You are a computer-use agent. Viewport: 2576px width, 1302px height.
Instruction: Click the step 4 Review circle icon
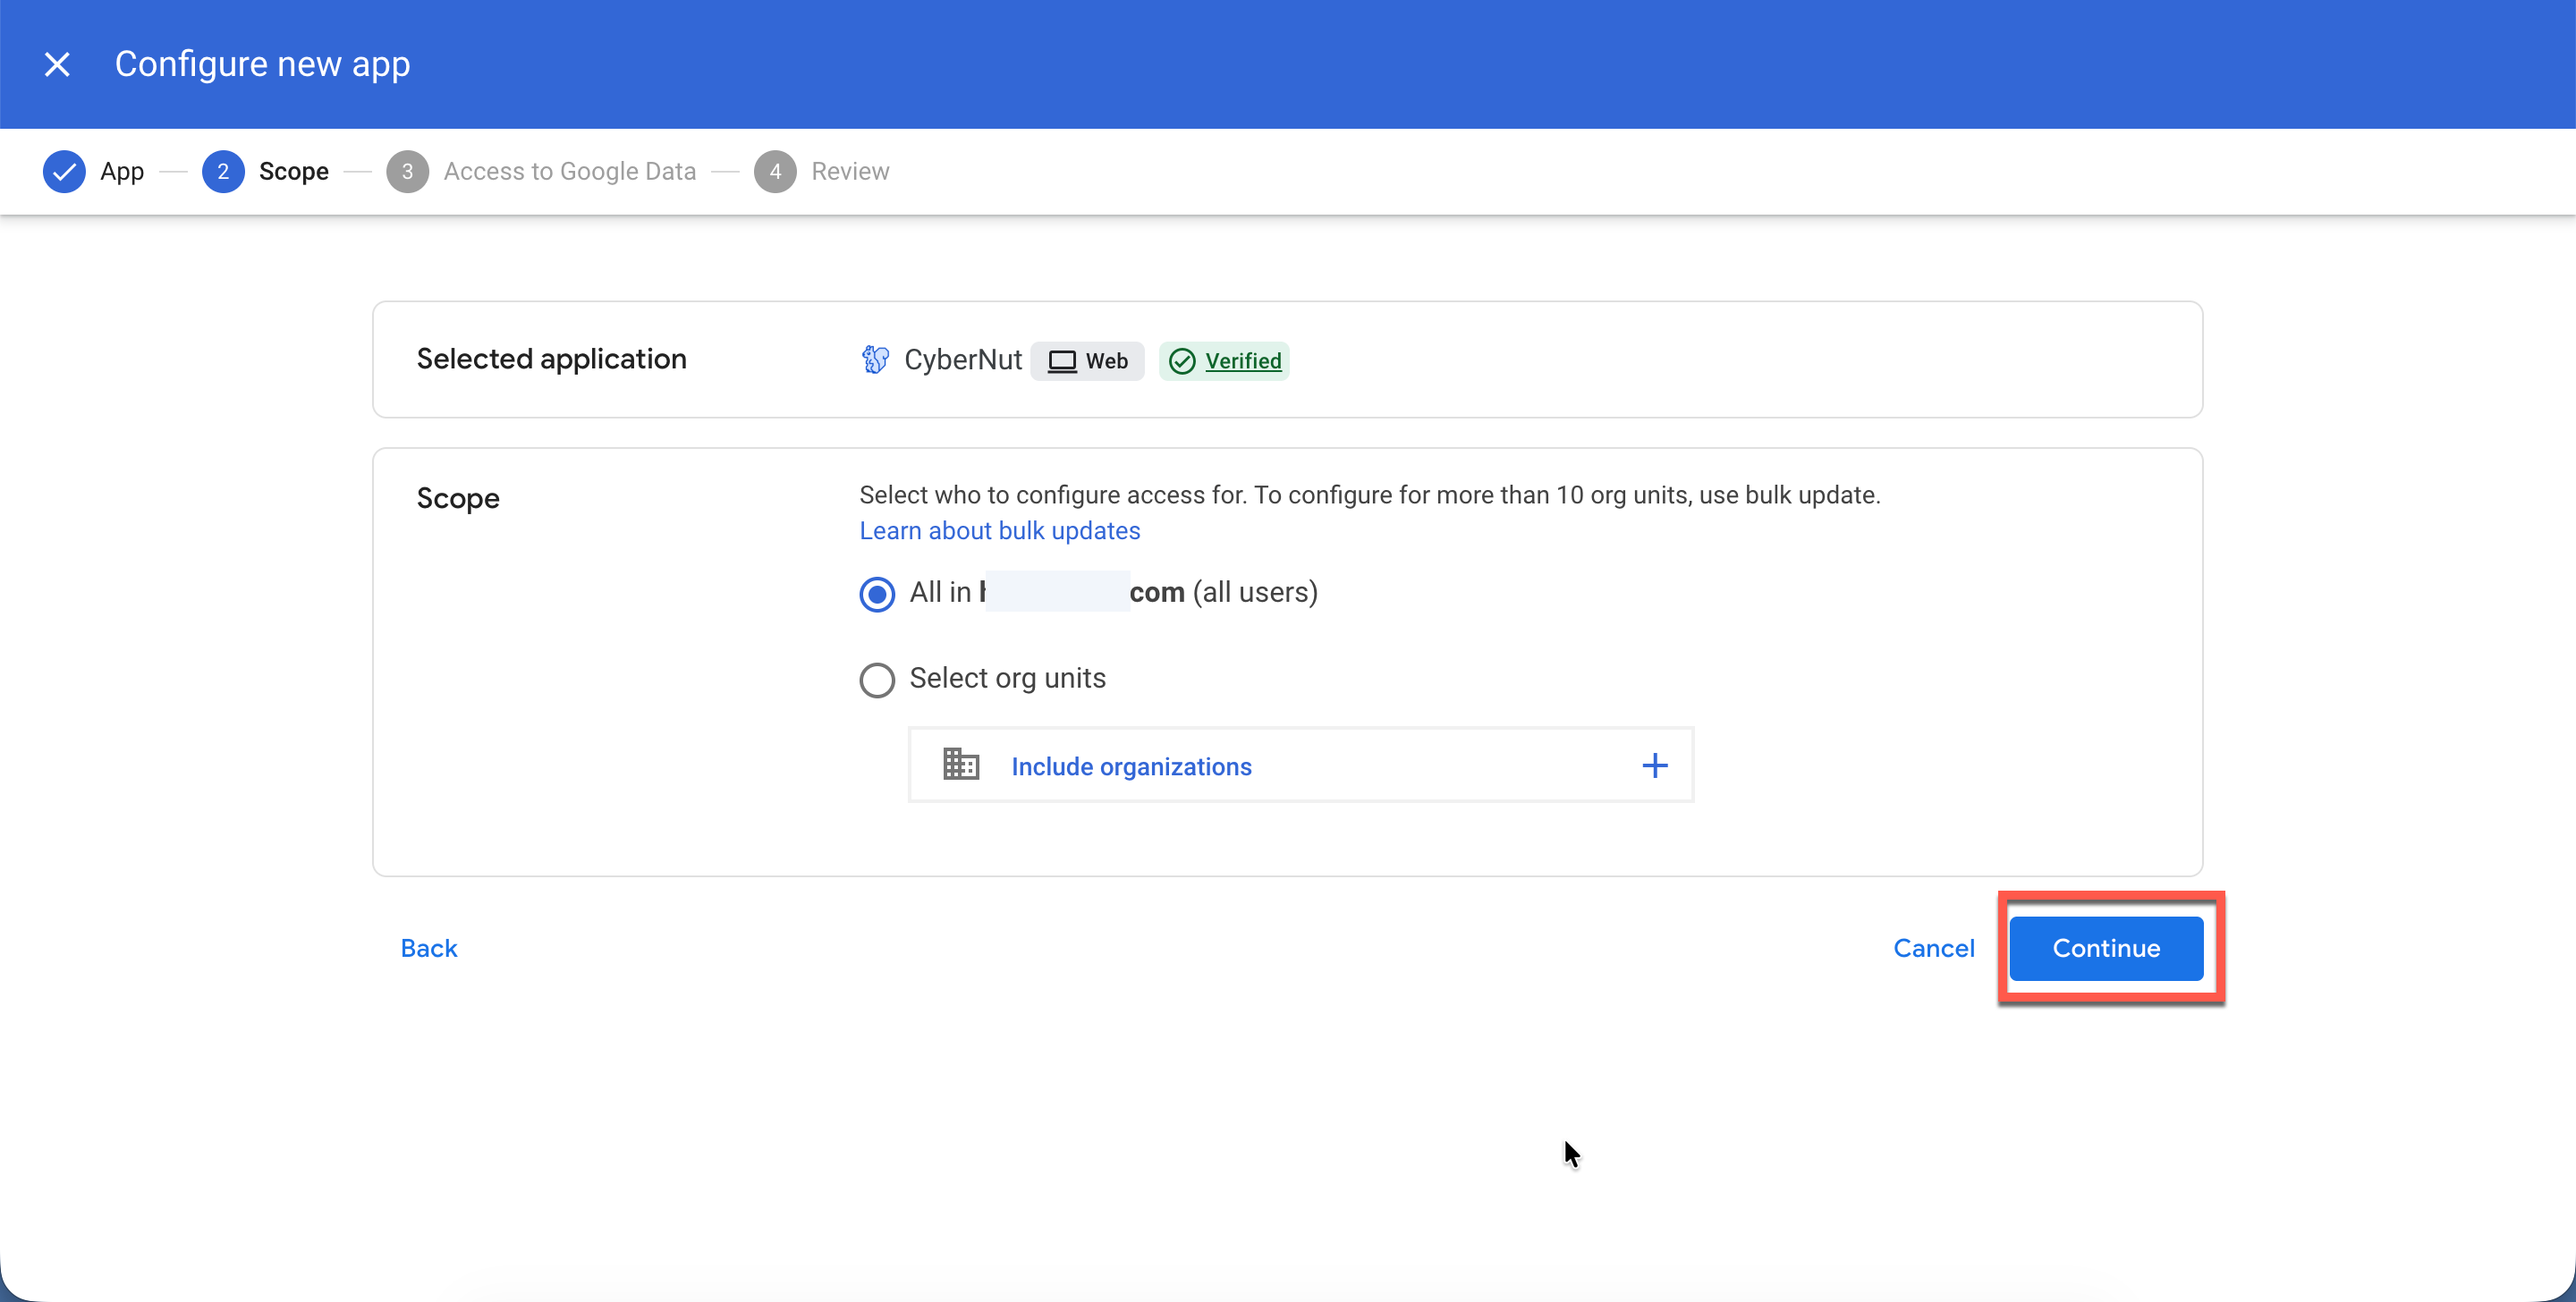775,171
